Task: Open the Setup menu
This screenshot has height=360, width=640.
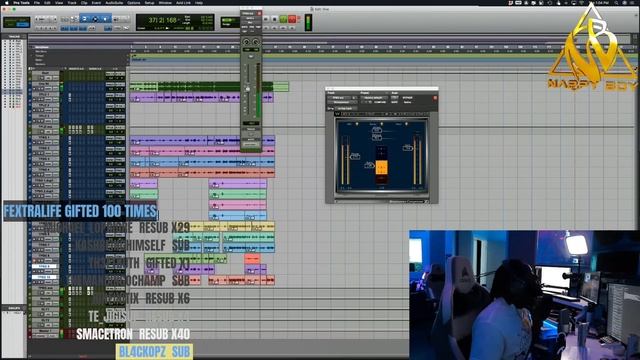Action: coord(149,2)
